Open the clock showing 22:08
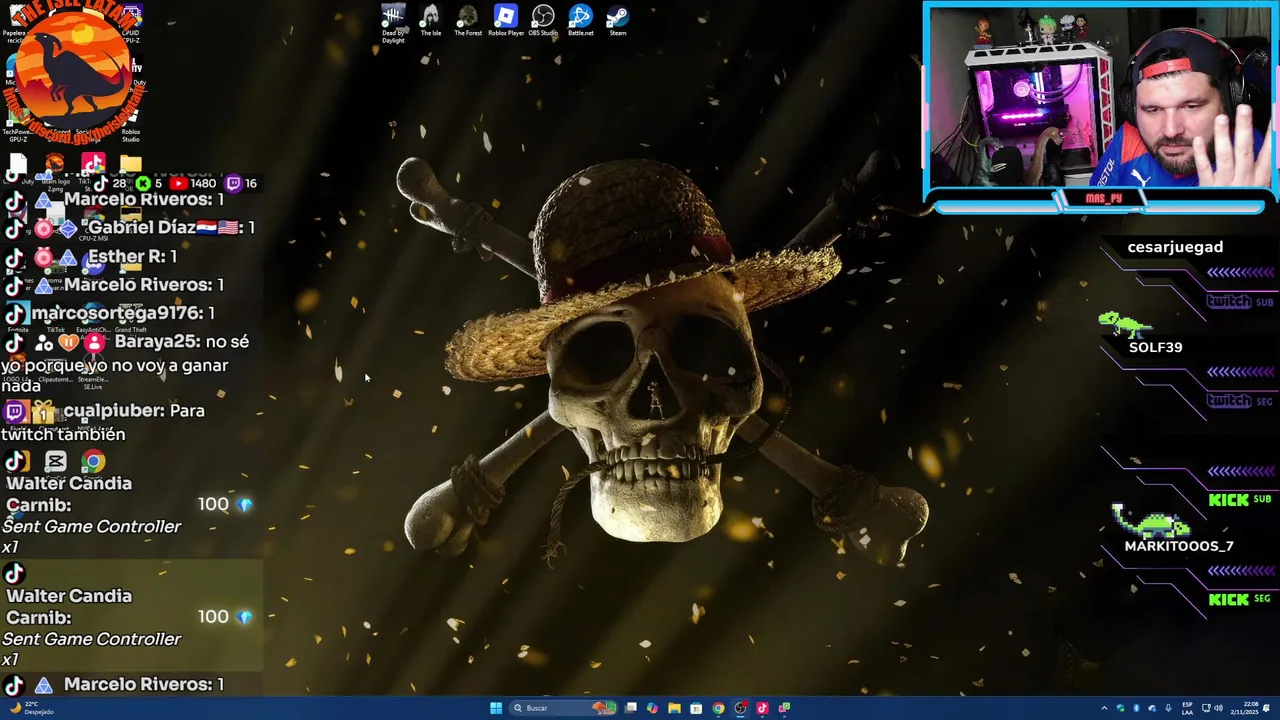Viewport: 1280px width, 720px height. click(1244, 708)
